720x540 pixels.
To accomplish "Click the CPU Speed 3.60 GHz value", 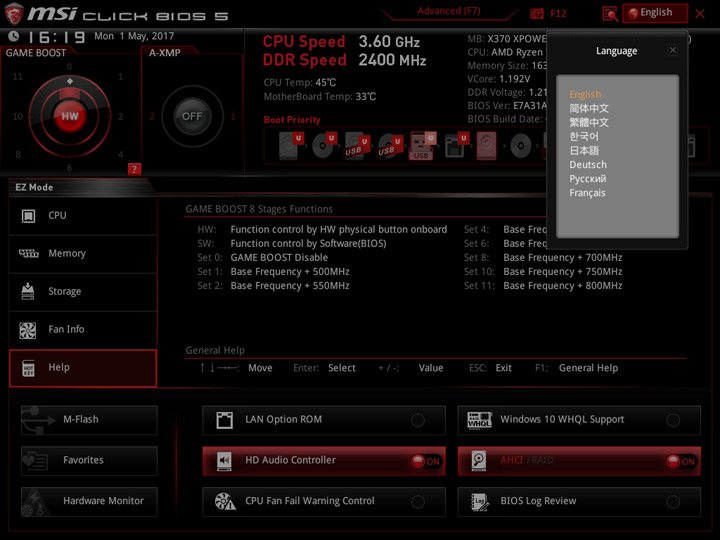I will click(x=389, y=42).
